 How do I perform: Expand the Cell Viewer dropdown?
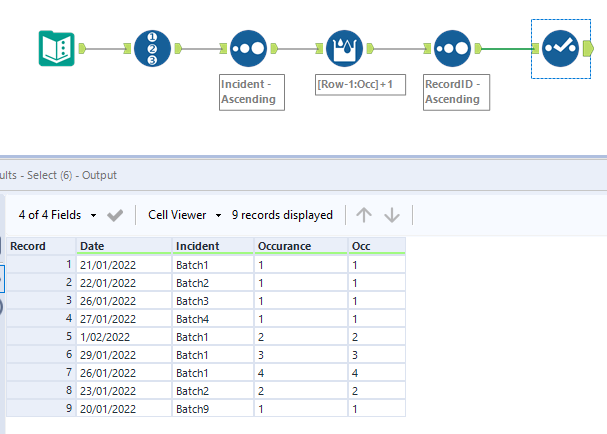184,215
